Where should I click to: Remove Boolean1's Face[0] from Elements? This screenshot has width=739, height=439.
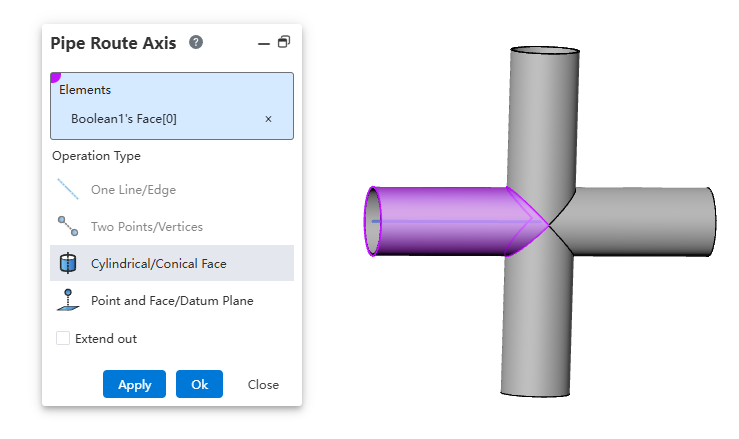point(268,119)
